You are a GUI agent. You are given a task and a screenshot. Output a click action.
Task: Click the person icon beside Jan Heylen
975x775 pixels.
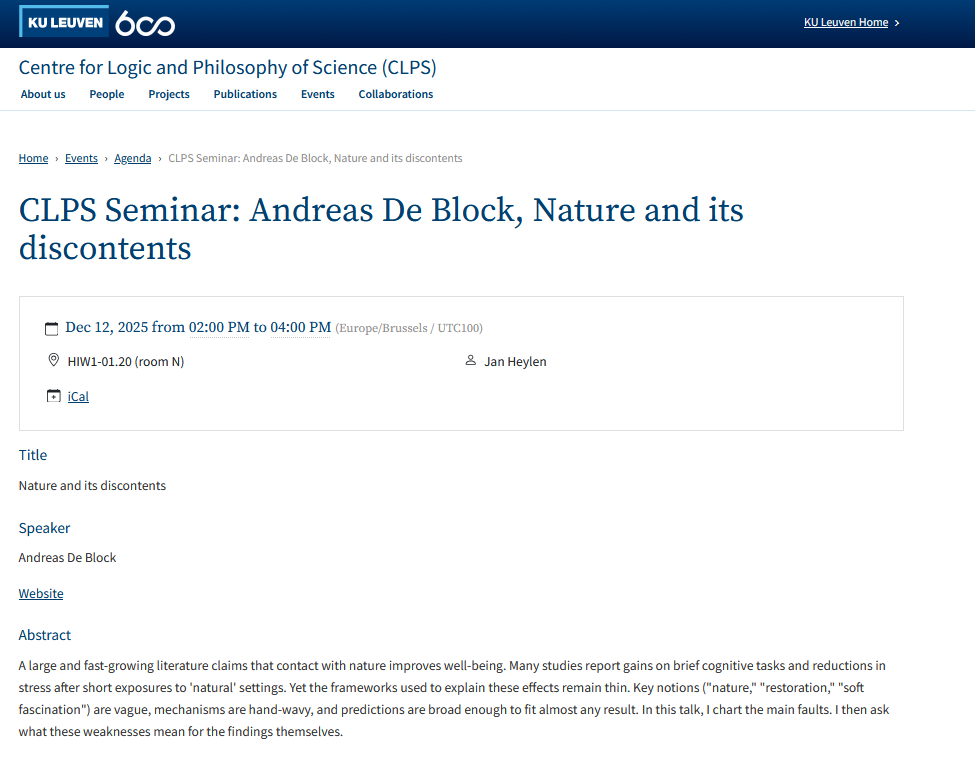[x=471, y=361]
